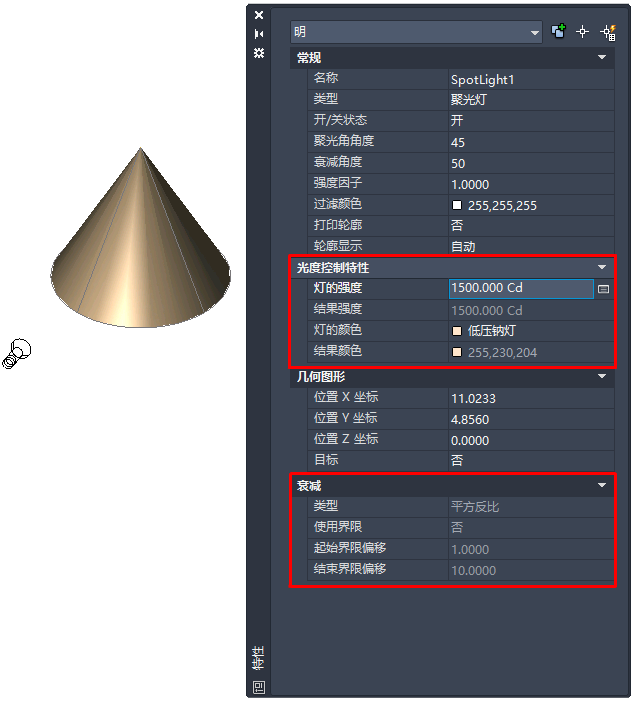Close the properties palette
The image size is (631, 705).
259,15
